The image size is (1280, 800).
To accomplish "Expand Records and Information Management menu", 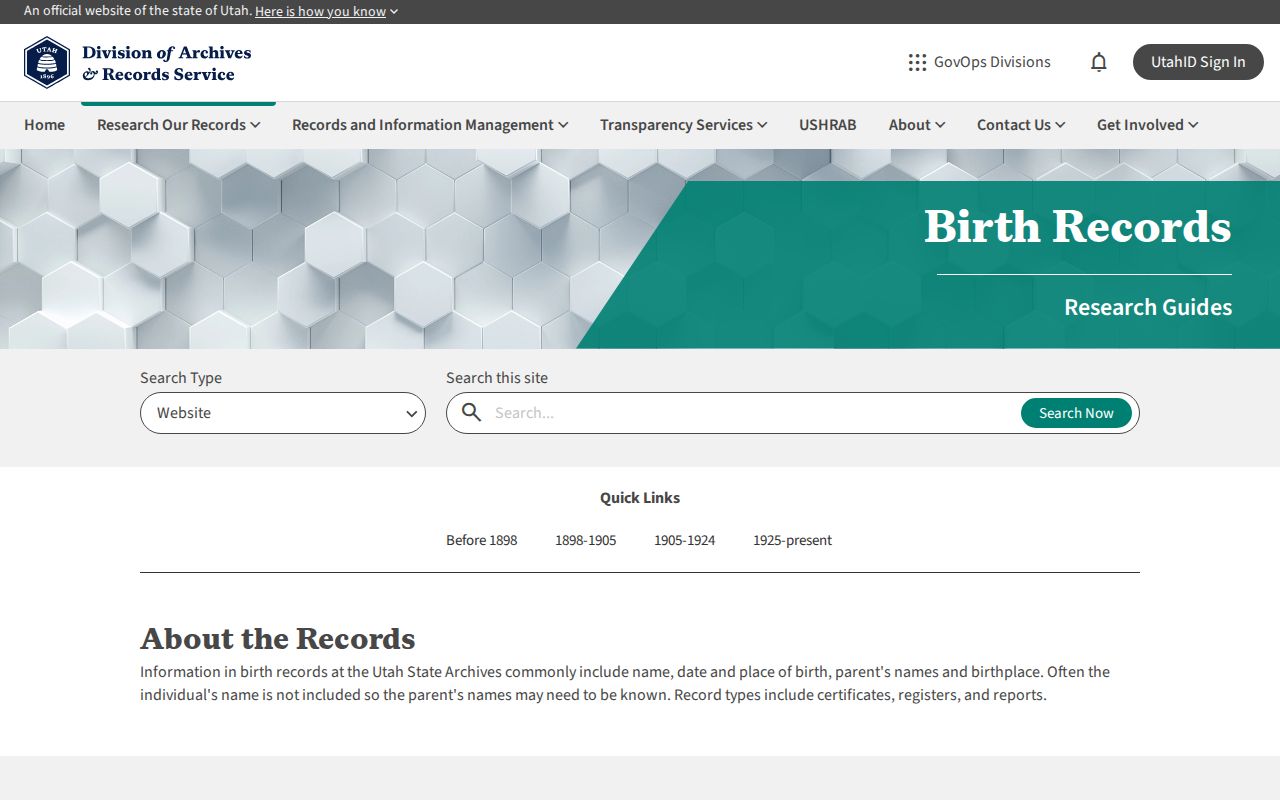I will click(x=430, y=125).
